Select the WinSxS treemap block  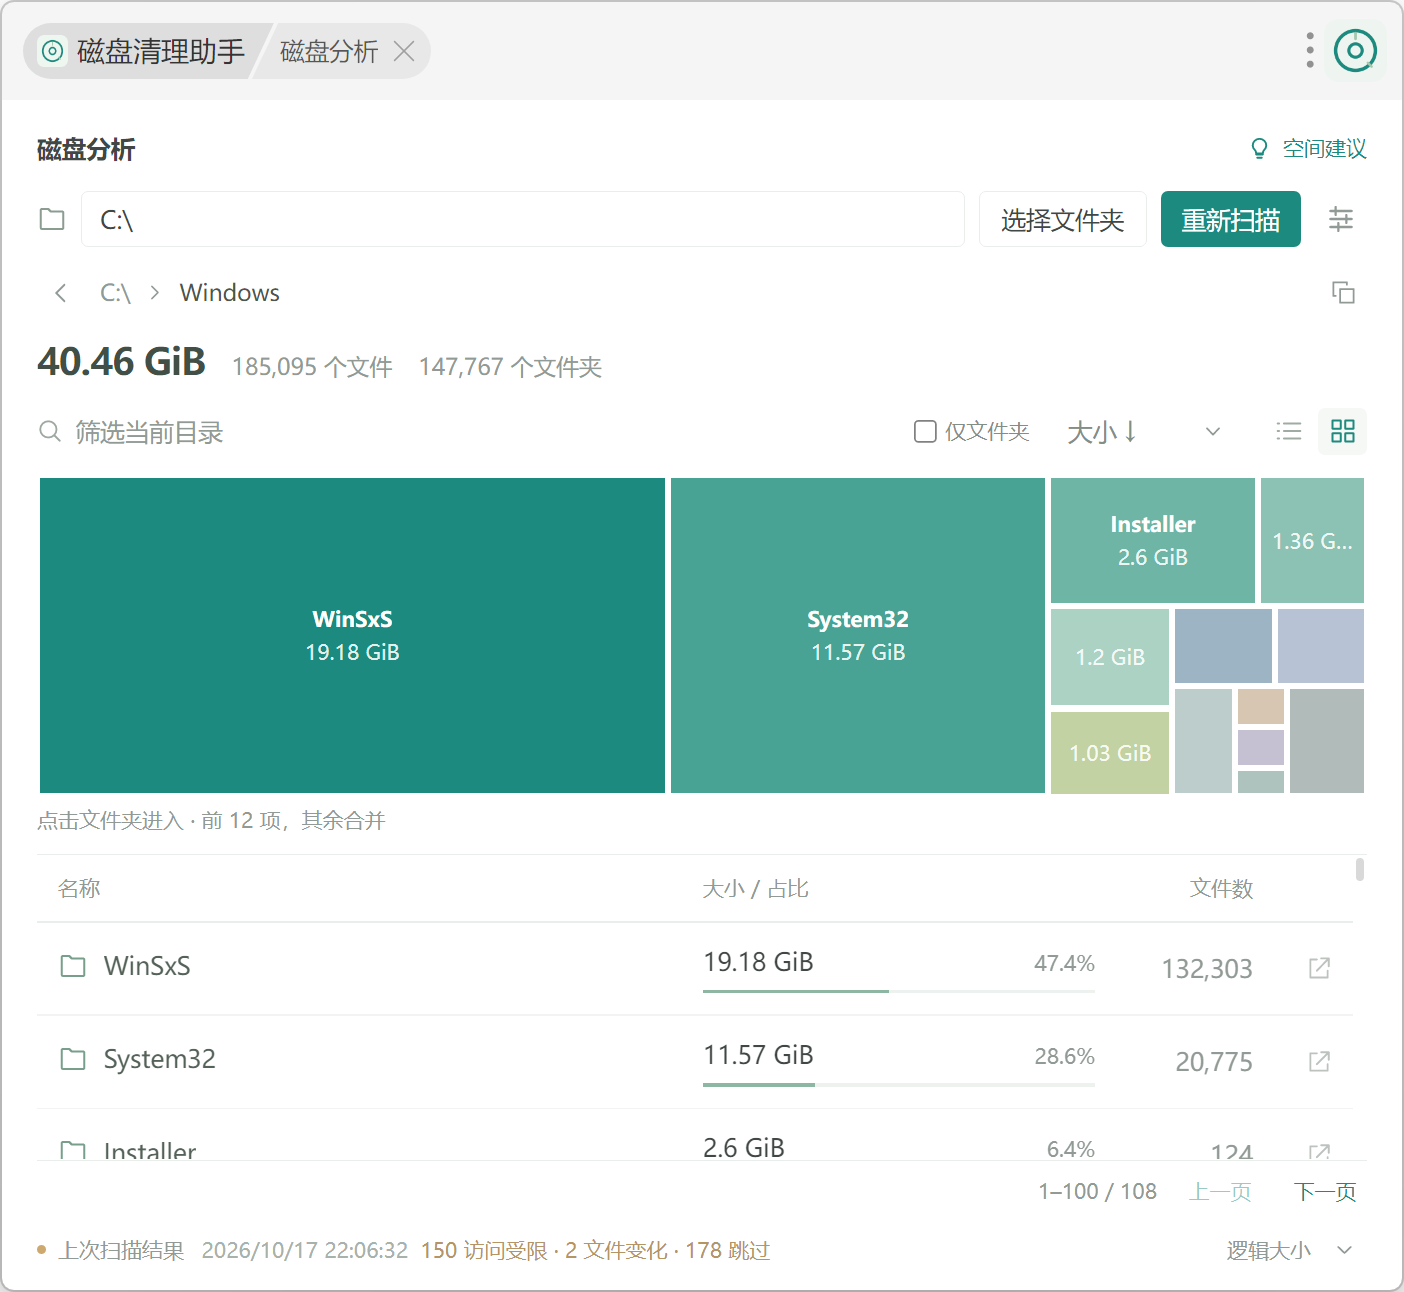coord(352,635)
